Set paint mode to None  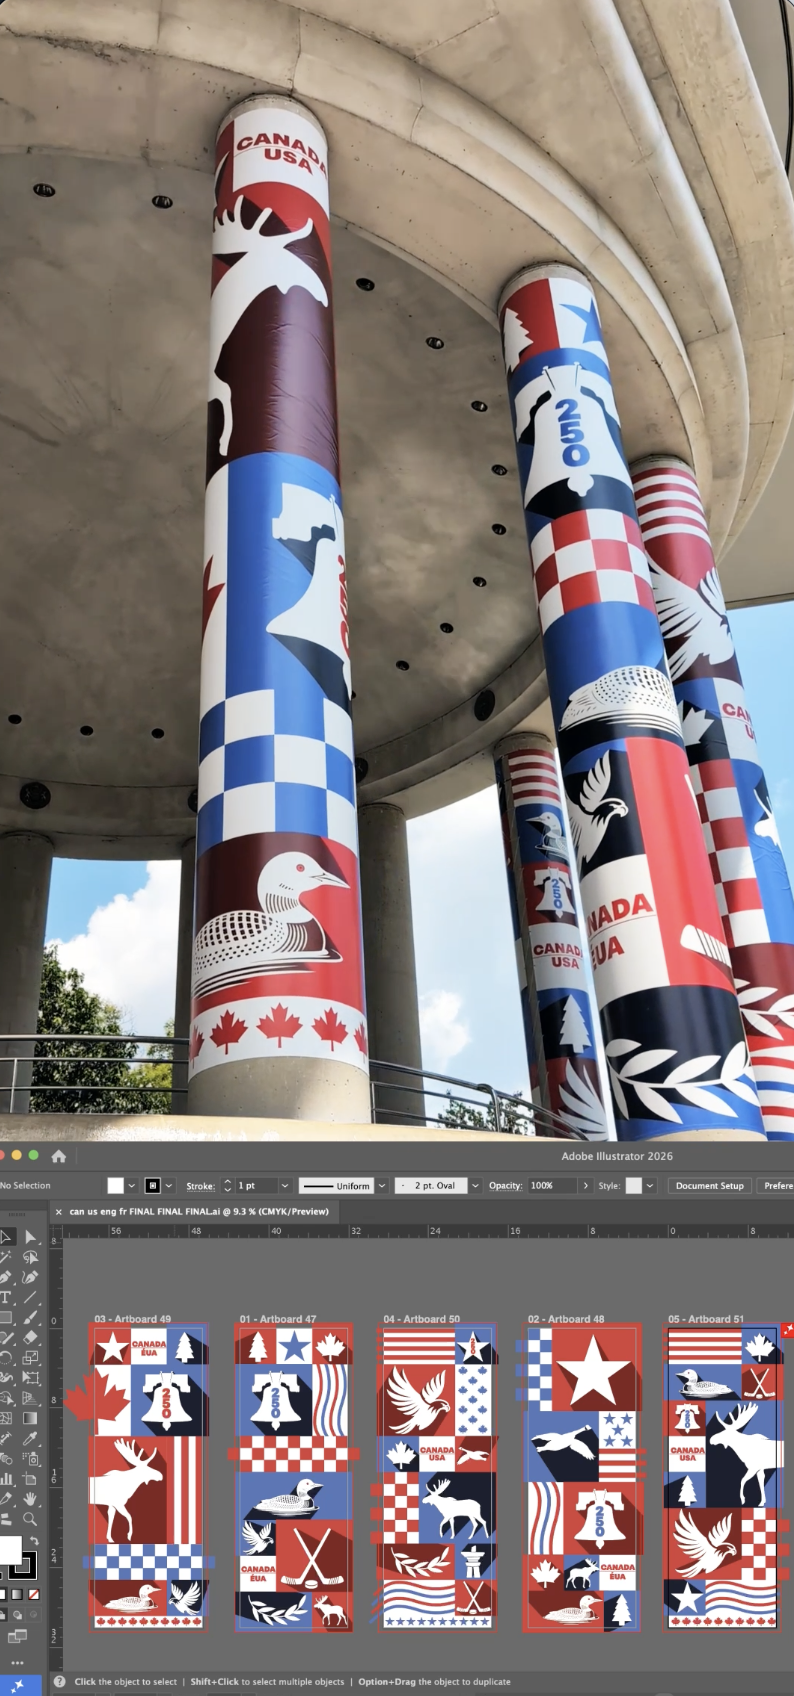tap(34, 1594)
